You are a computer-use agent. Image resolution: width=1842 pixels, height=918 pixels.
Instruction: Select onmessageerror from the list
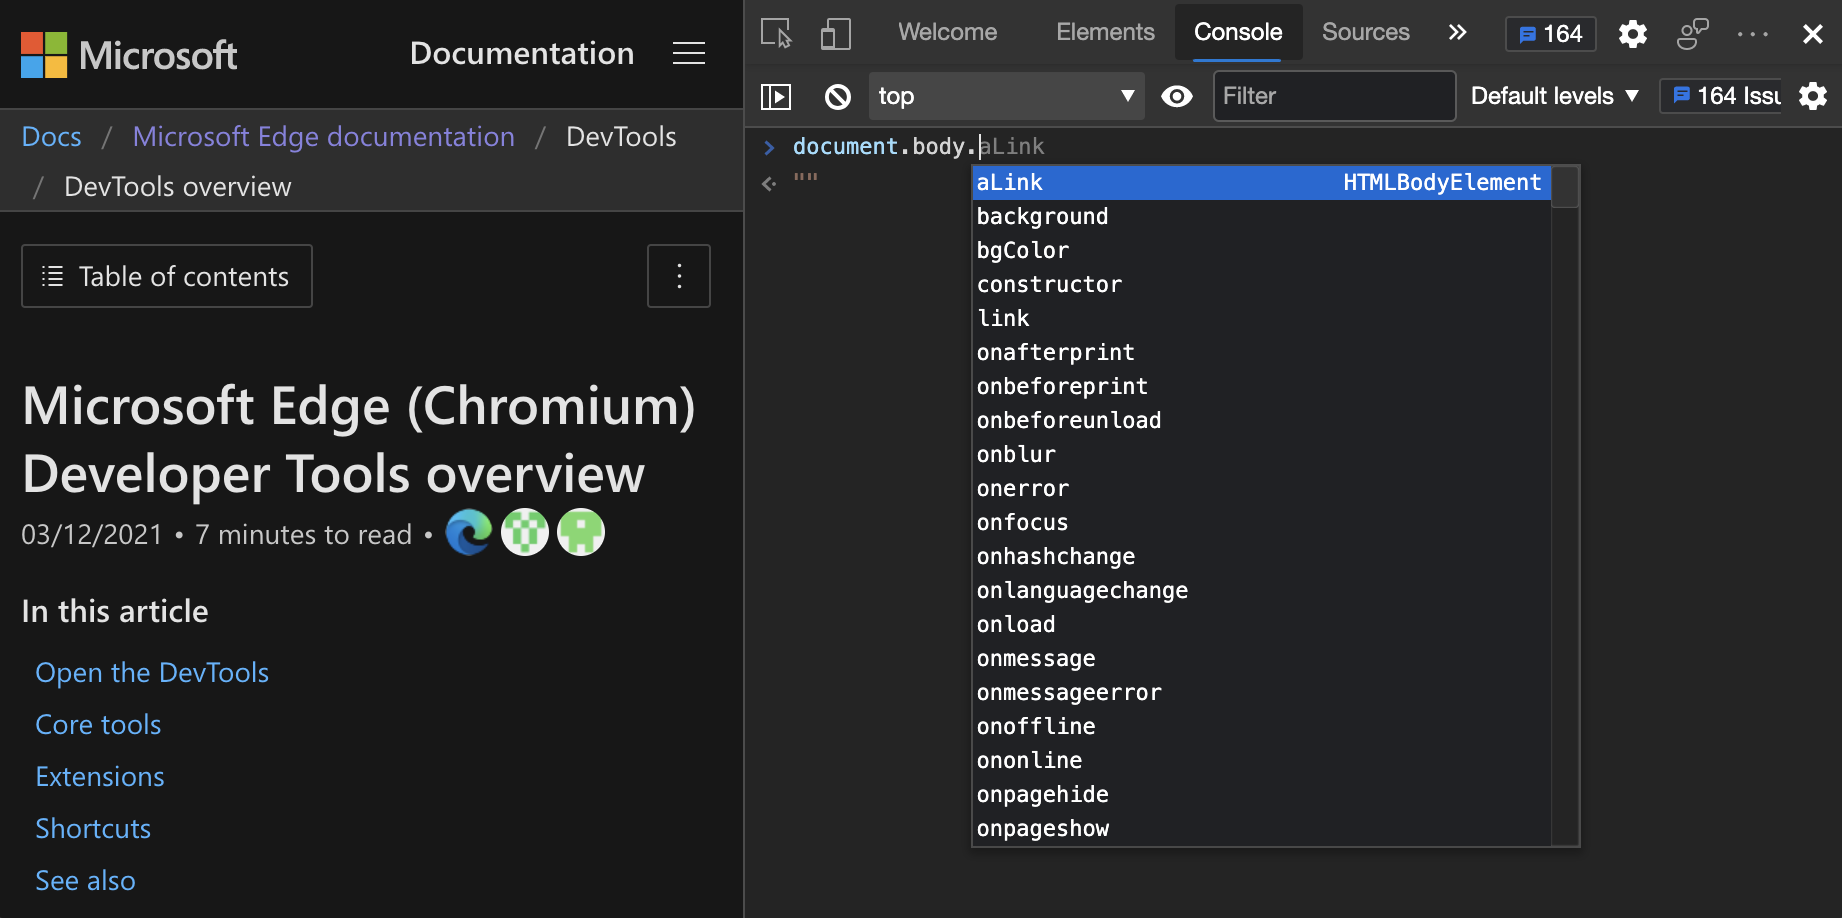click(1262, 692)
